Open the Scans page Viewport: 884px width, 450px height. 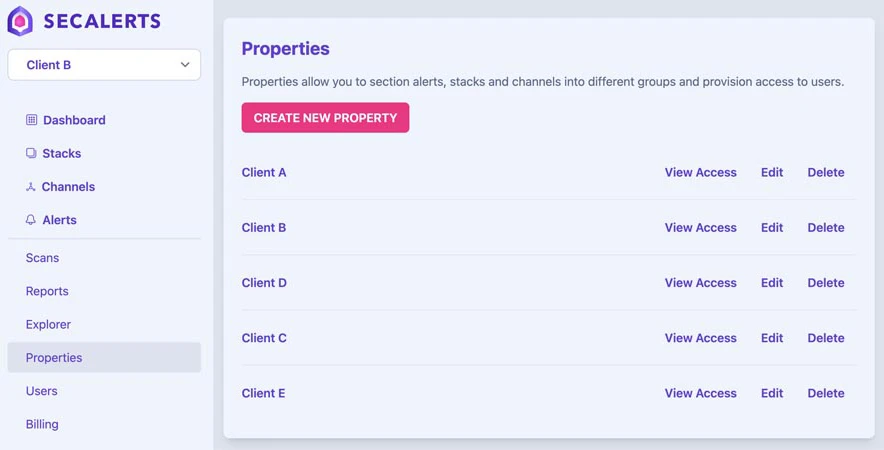click(x=42, y=258)
